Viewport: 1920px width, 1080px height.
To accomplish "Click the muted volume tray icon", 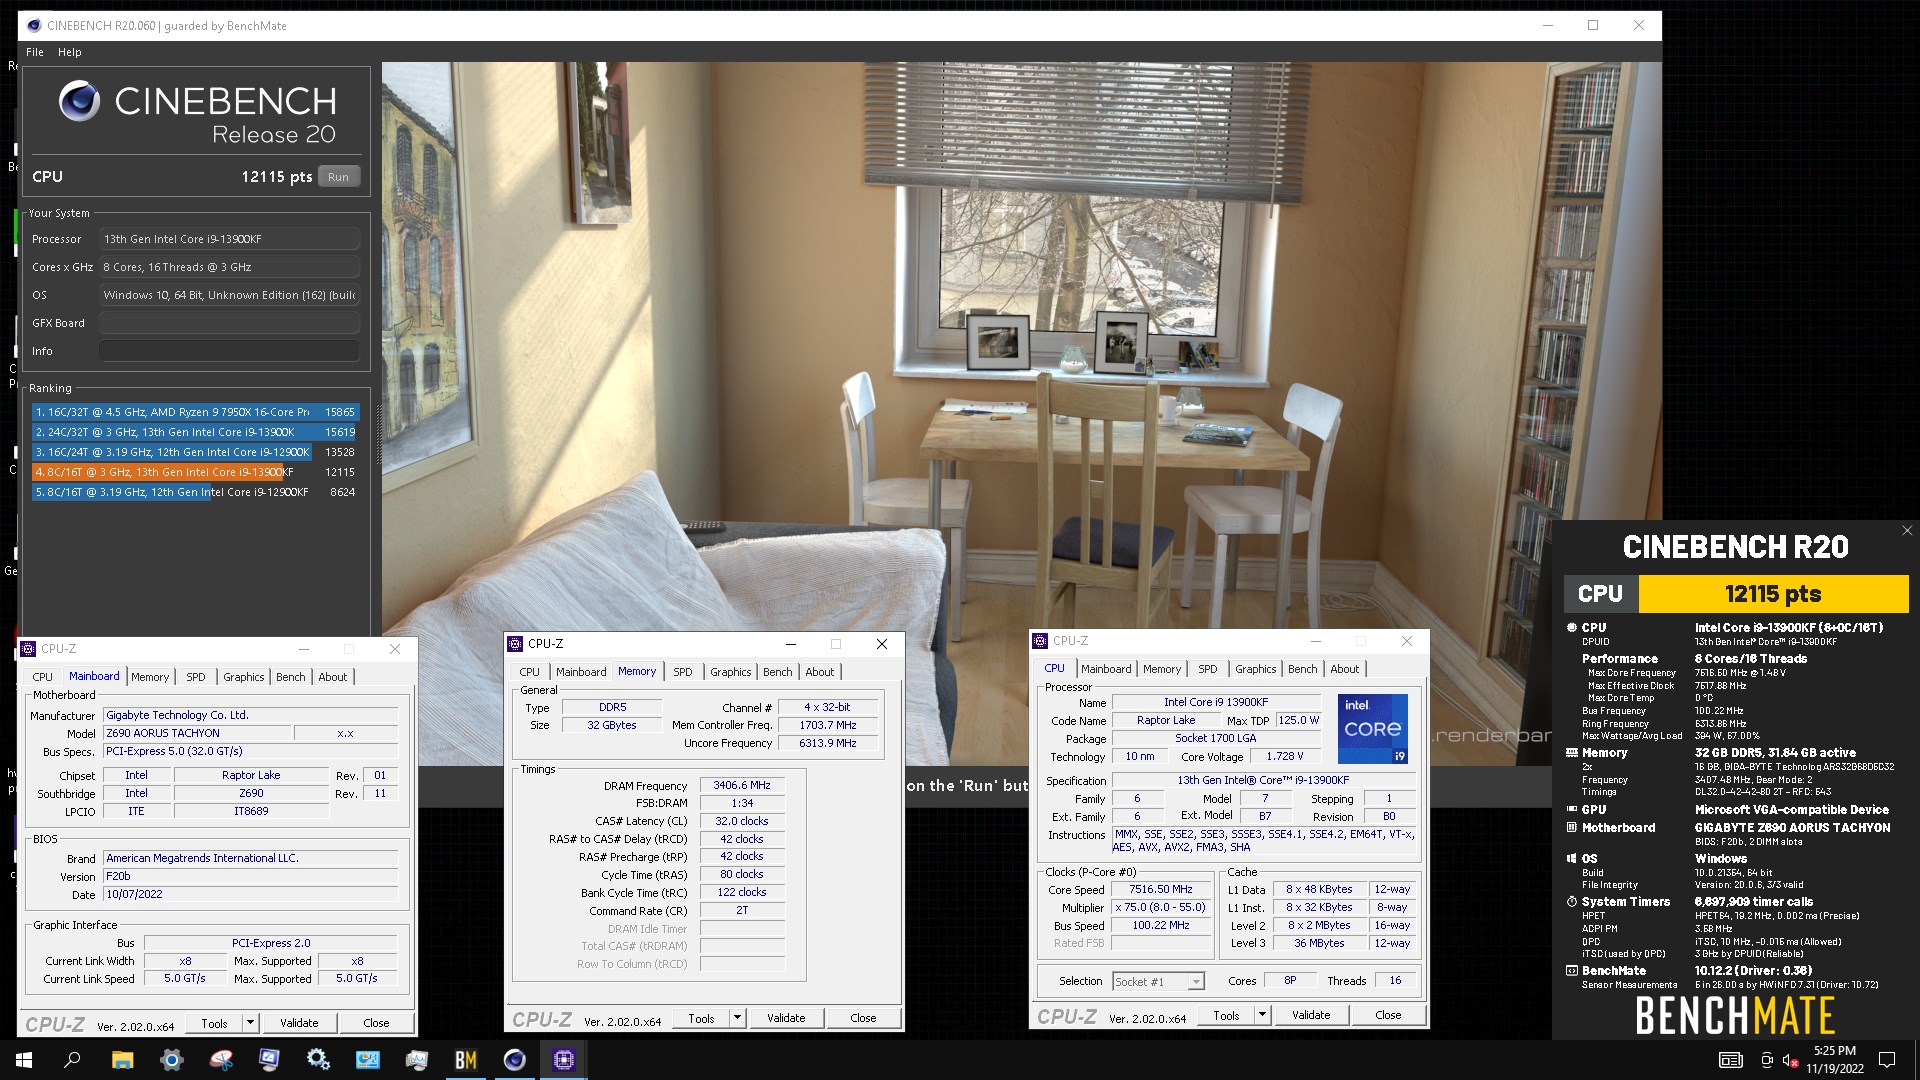I will click(x=1791, y=1060).
